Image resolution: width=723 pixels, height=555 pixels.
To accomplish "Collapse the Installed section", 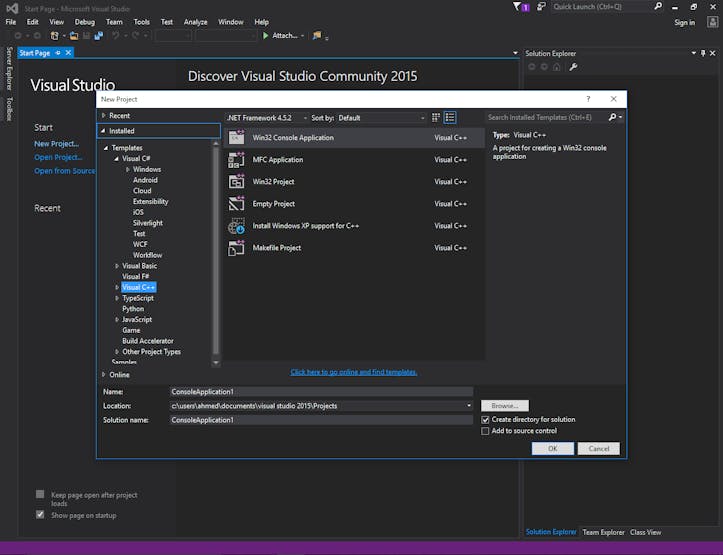I will [103, 131].
